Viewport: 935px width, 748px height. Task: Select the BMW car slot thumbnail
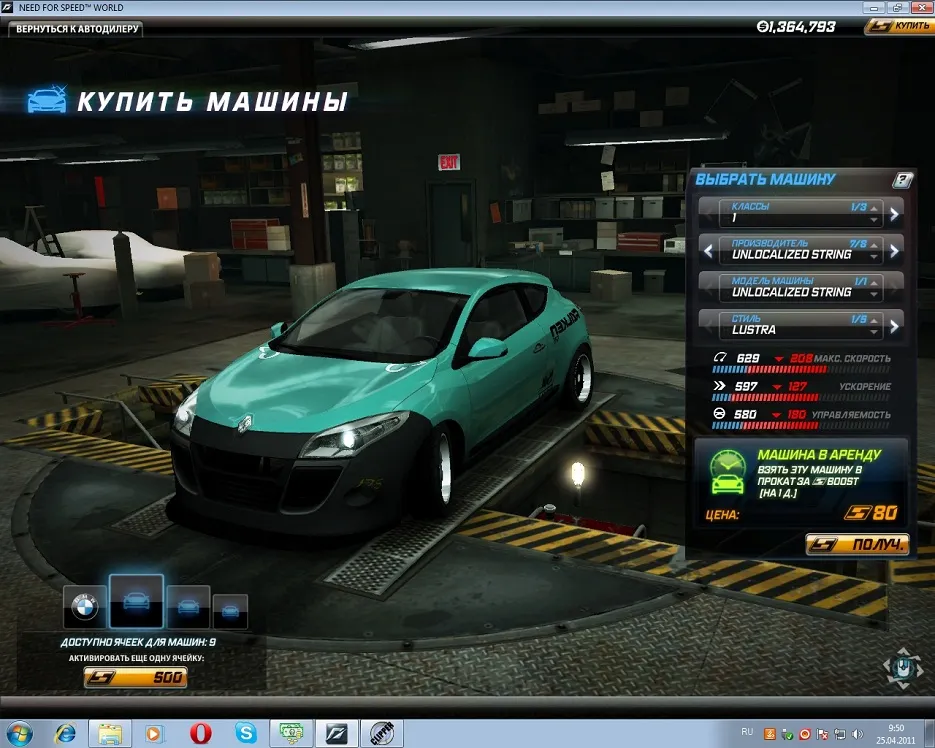(x=85, y=607)
